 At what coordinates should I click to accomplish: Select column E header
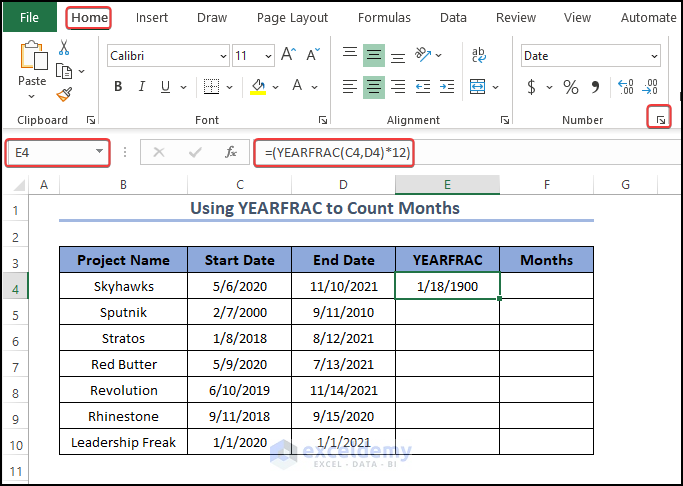point(447,185)
